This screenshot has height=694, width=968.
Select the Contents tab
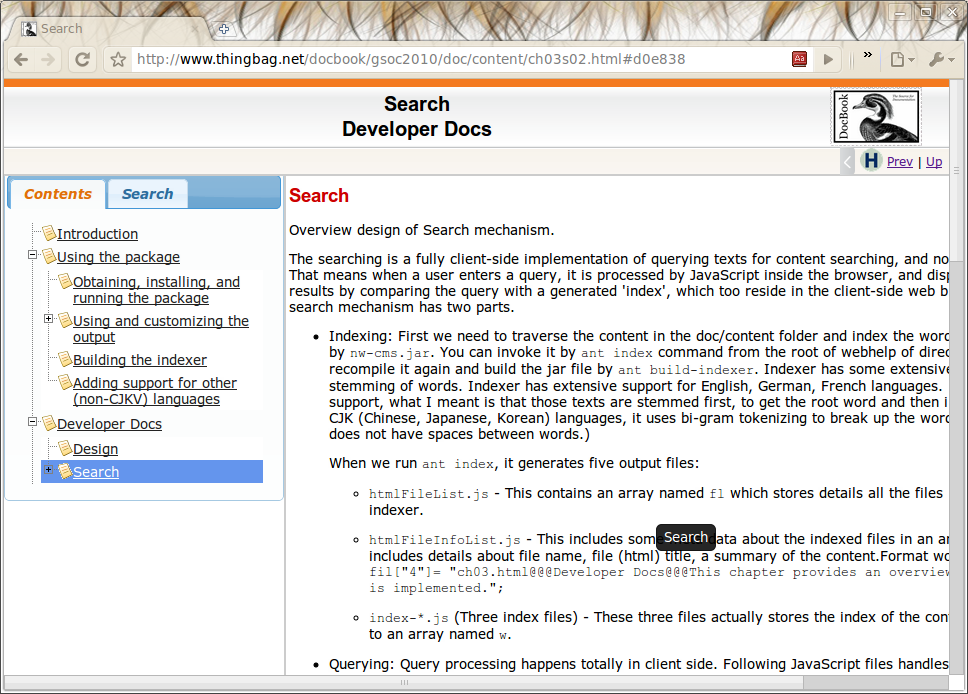pos(57,193)
